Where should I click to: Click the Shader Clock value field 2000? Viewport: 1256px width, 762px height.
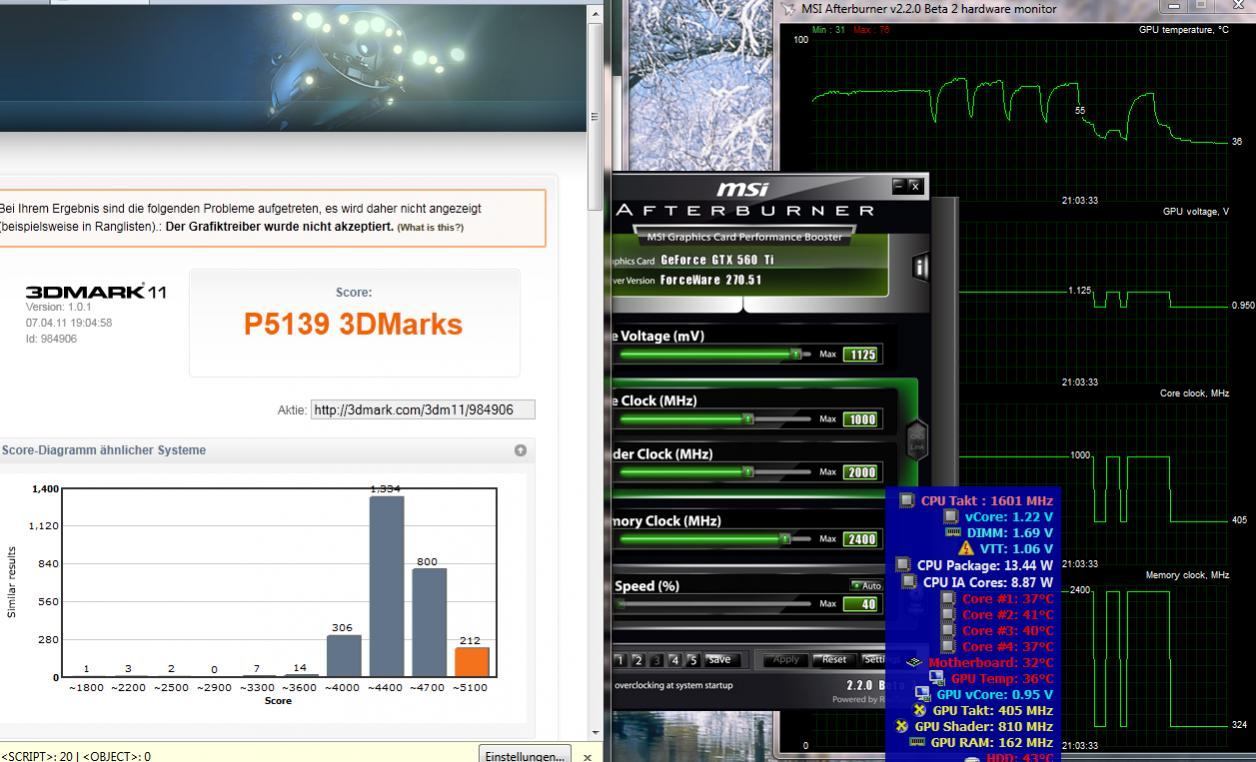861,473
